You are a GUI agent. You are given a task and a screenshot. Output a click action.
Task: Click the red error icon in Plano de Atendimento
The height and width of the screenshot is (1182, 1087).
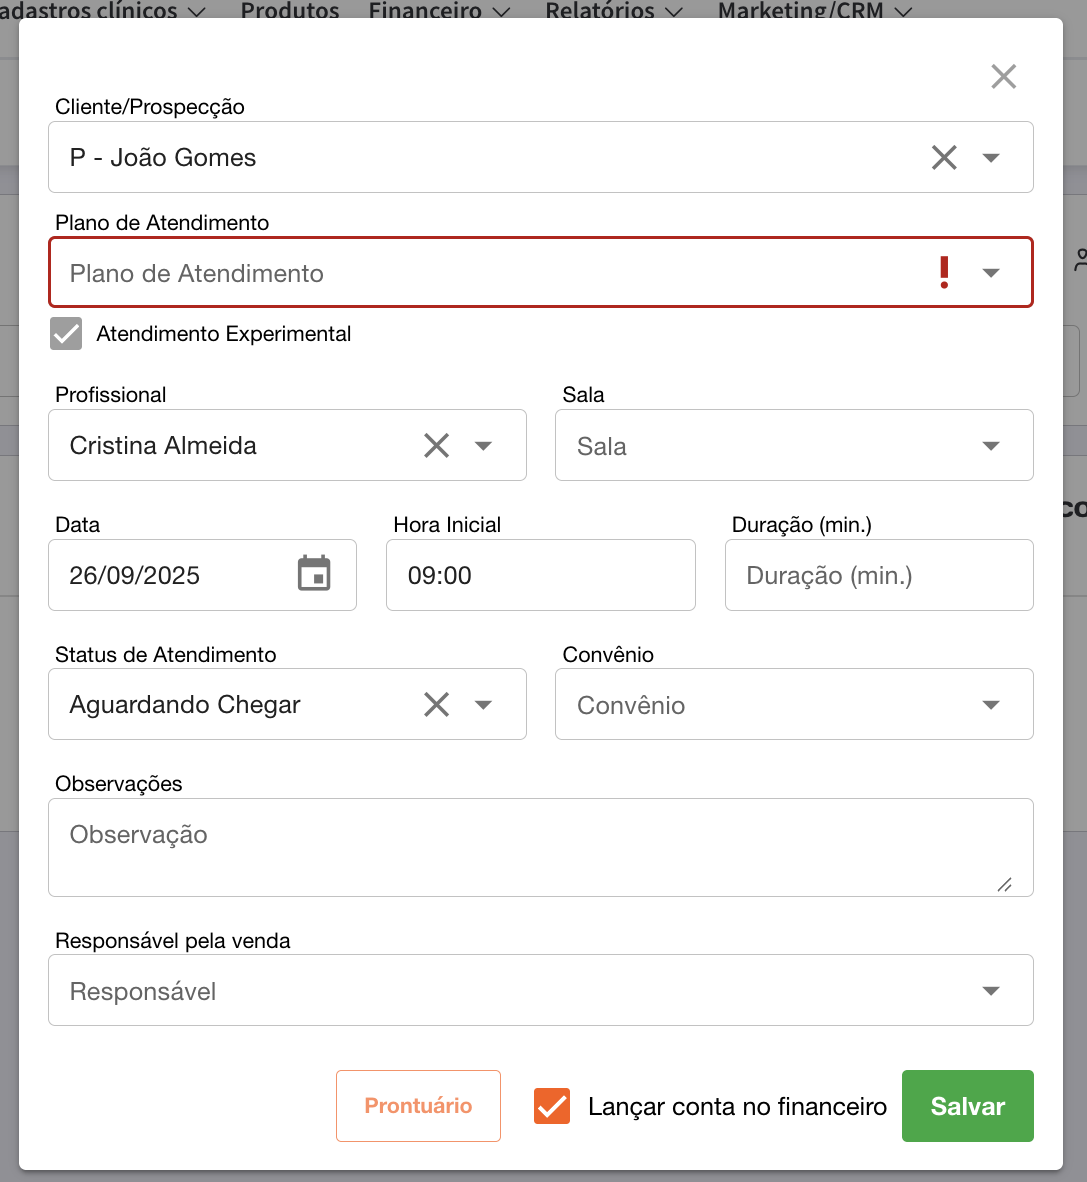pyautogui.click(x=944, y=272)
